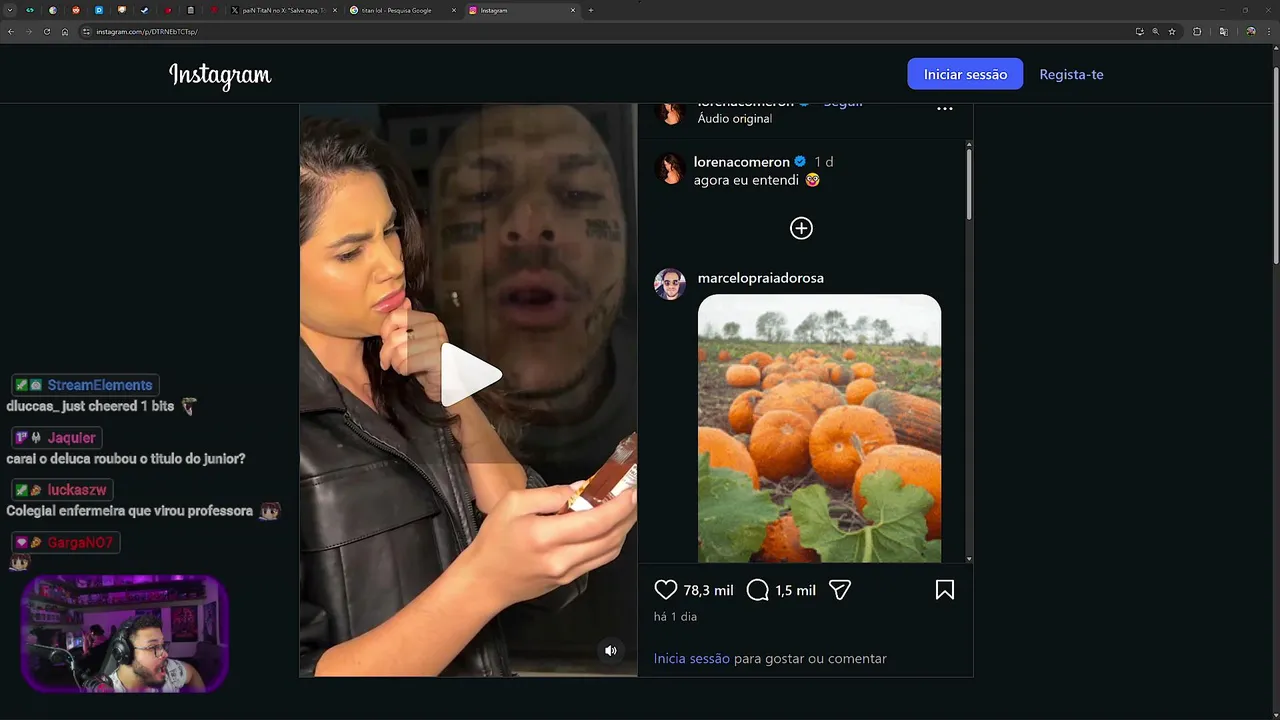The image size is (1280, 720).
Task: Click the Jaquier chat username
Action: coord(72,438)
